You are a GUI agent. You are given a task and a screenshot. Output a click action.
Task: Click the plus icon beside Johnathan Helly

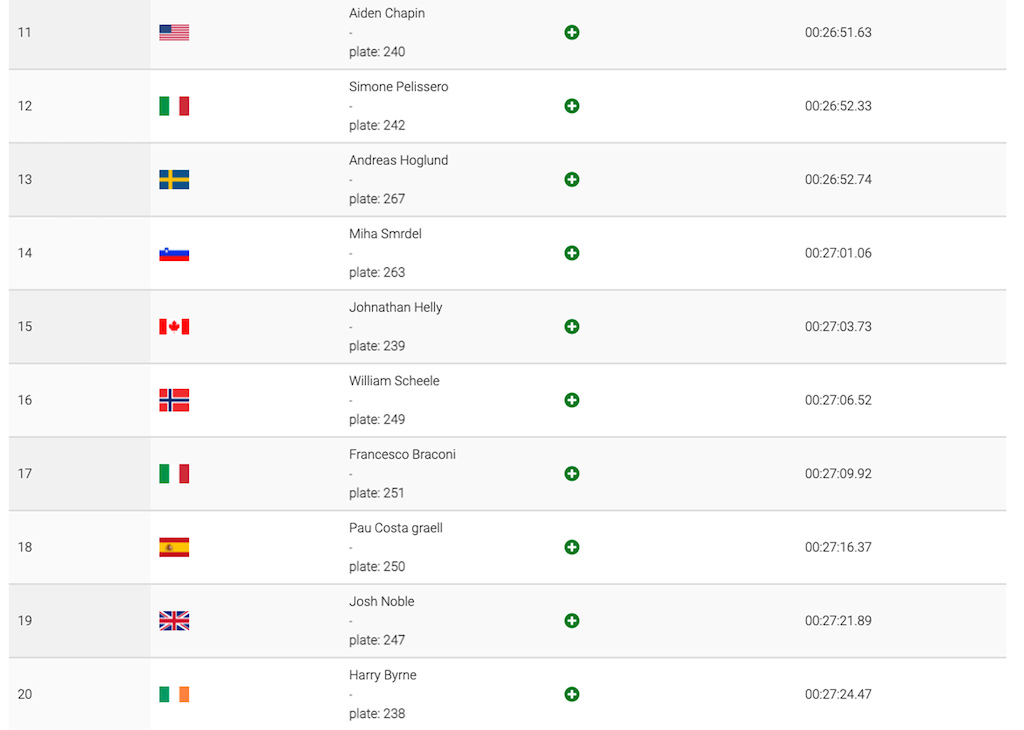(571, 326)
